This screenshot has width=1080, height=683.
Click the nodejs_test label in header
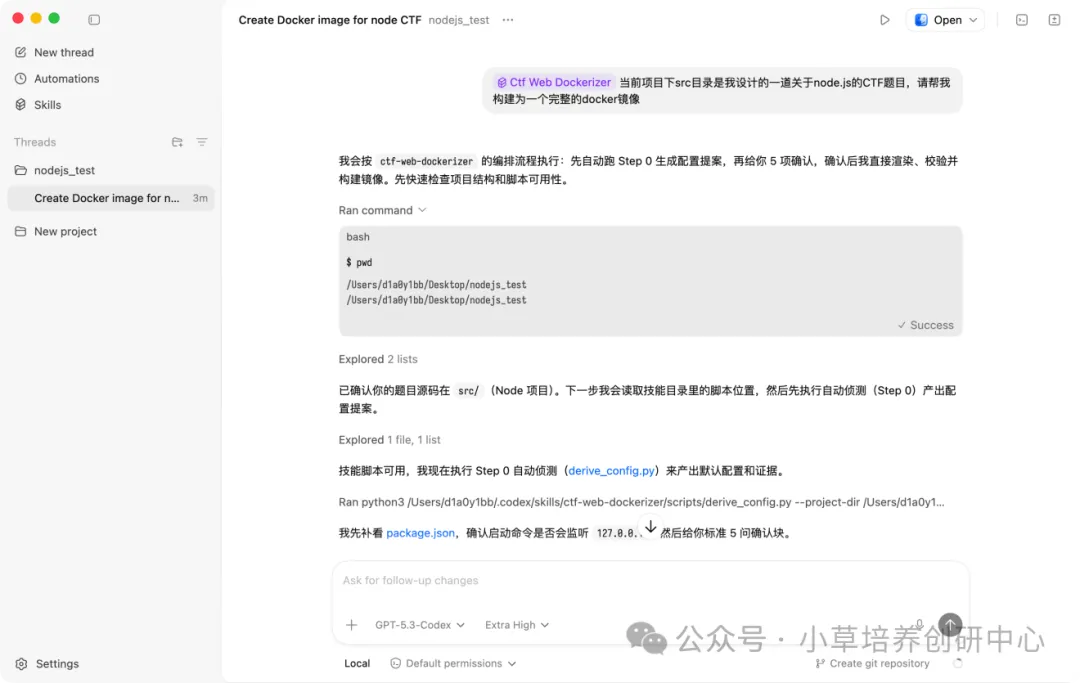(x=459, y=20)
